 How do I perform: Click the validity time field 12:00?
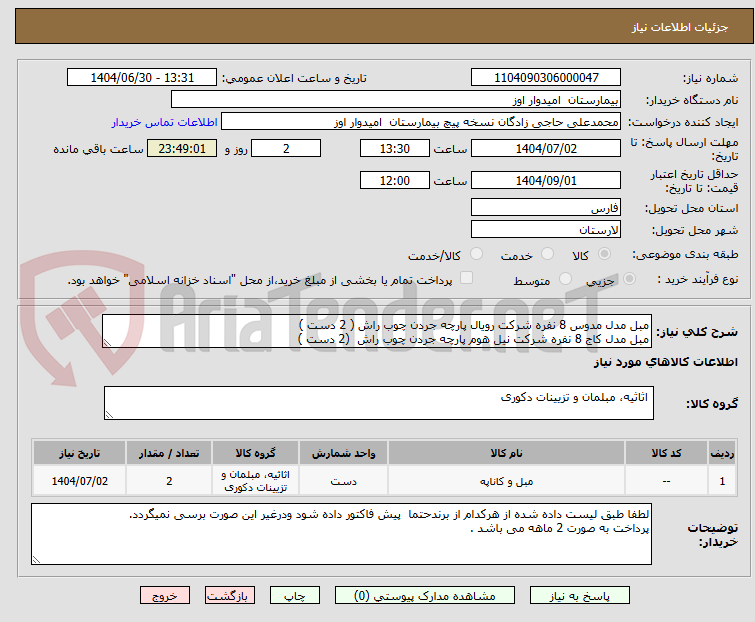click(x=394, y=180)
